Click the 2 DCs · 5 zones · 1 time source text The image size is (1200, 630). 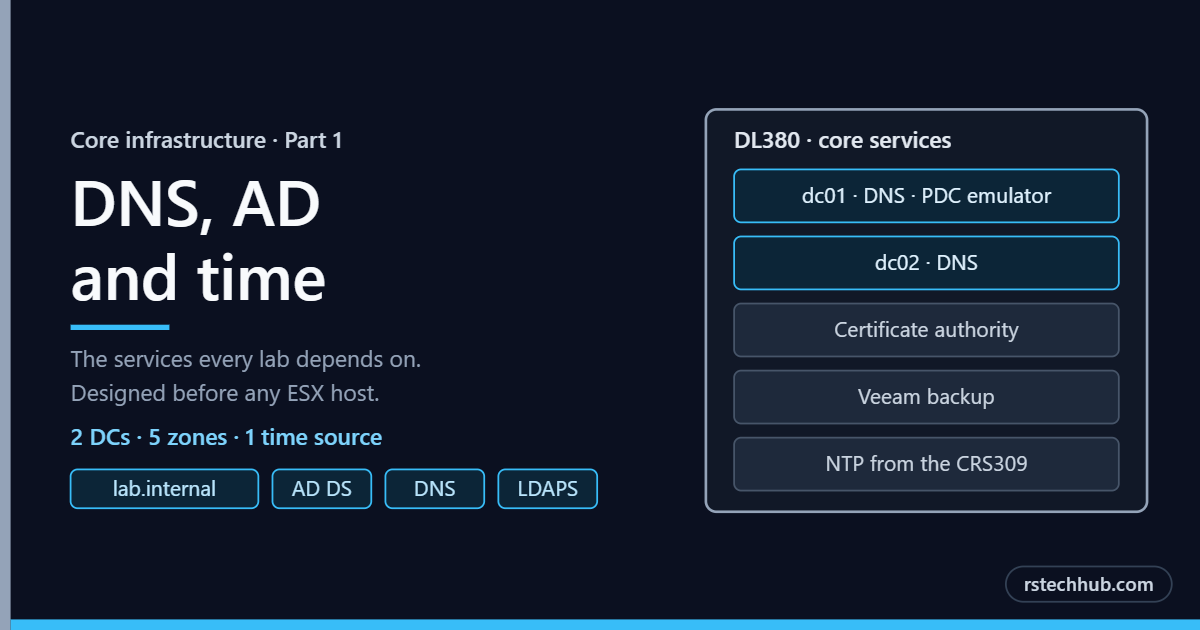pyautogui.click(x=226, y=437)
